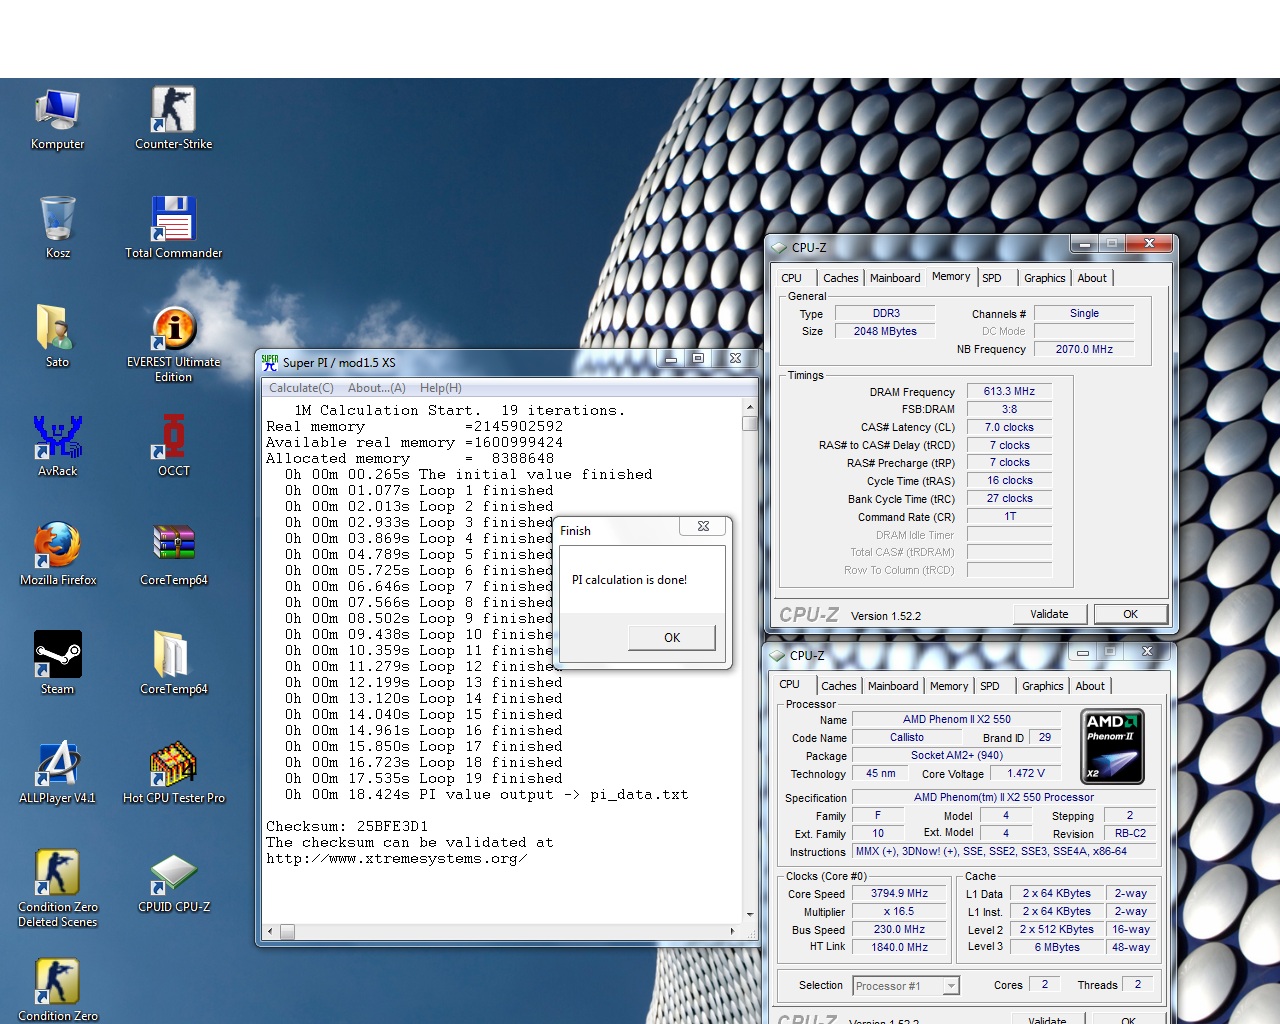Screen dimensions: 1280x1024
Task: Launch EVEREST Ultimate Edition icon
Action: [173, 329]
